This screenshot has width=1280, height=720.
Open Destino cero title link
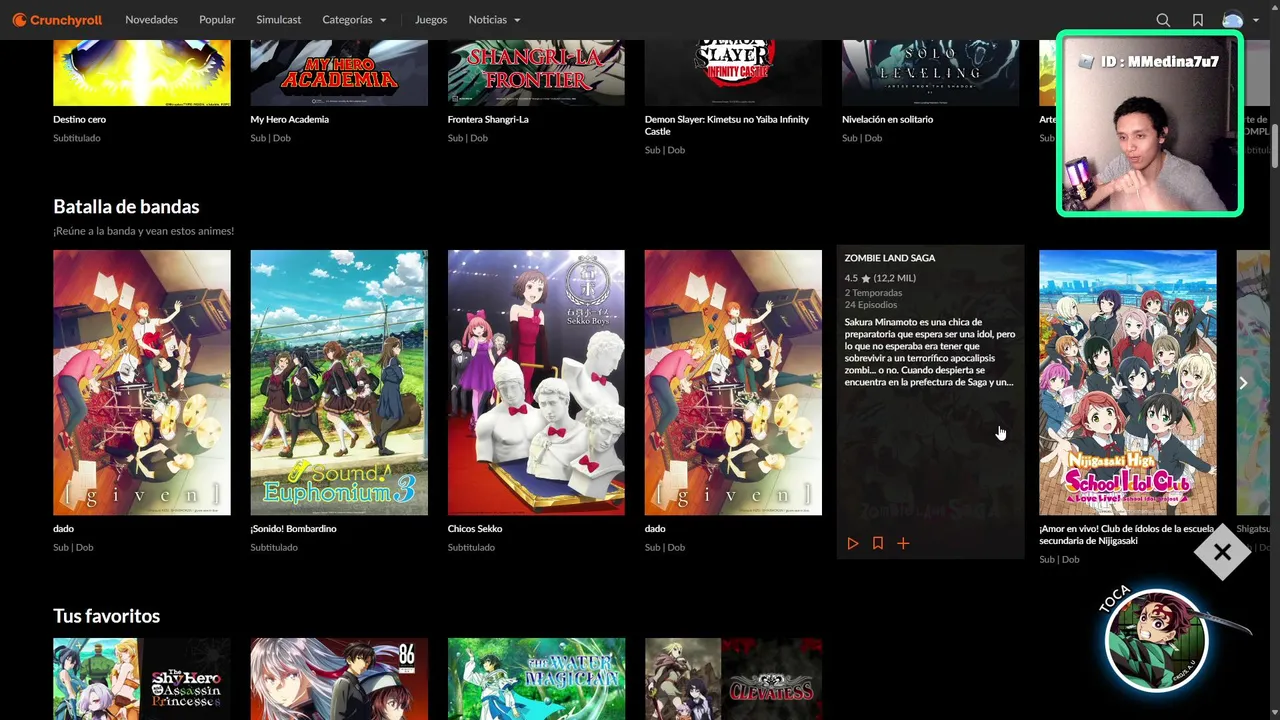tap(79, 119)
